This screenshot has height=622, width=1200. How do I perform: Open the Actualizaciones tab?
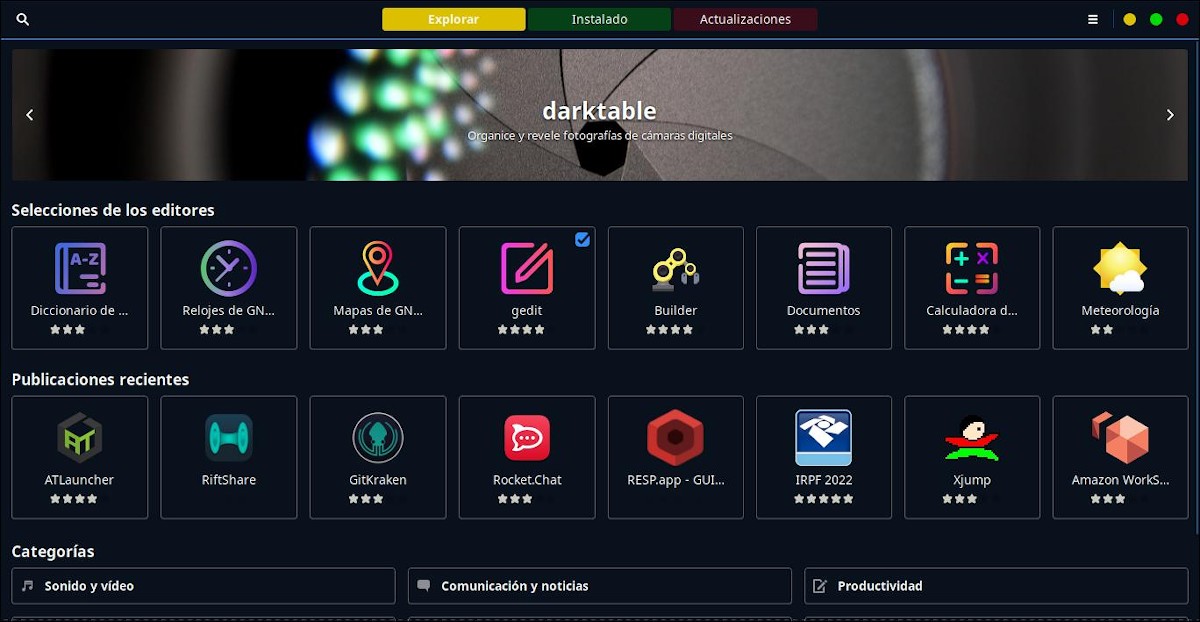(745, 19)
